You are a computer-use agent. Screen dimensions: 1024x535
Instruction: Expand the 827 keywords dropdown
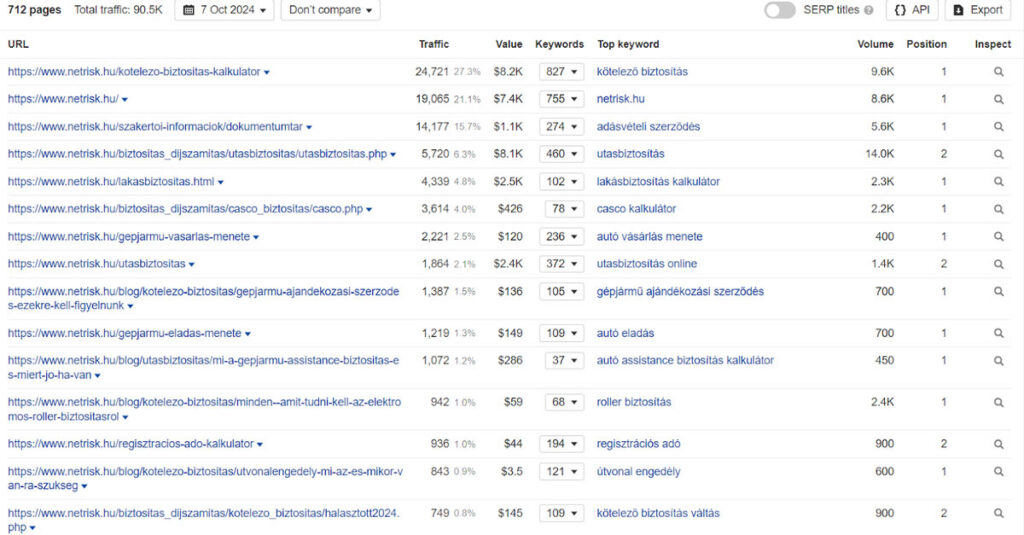tap(562, 72)
